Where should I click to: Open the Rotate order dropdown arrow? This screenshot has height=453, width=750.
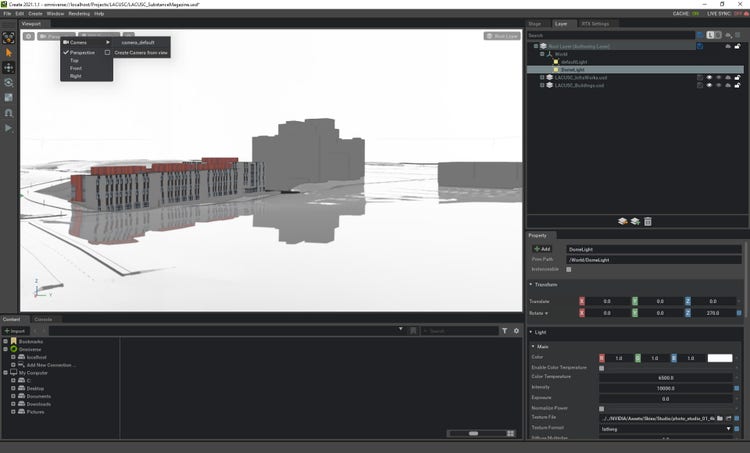point(546,313)
